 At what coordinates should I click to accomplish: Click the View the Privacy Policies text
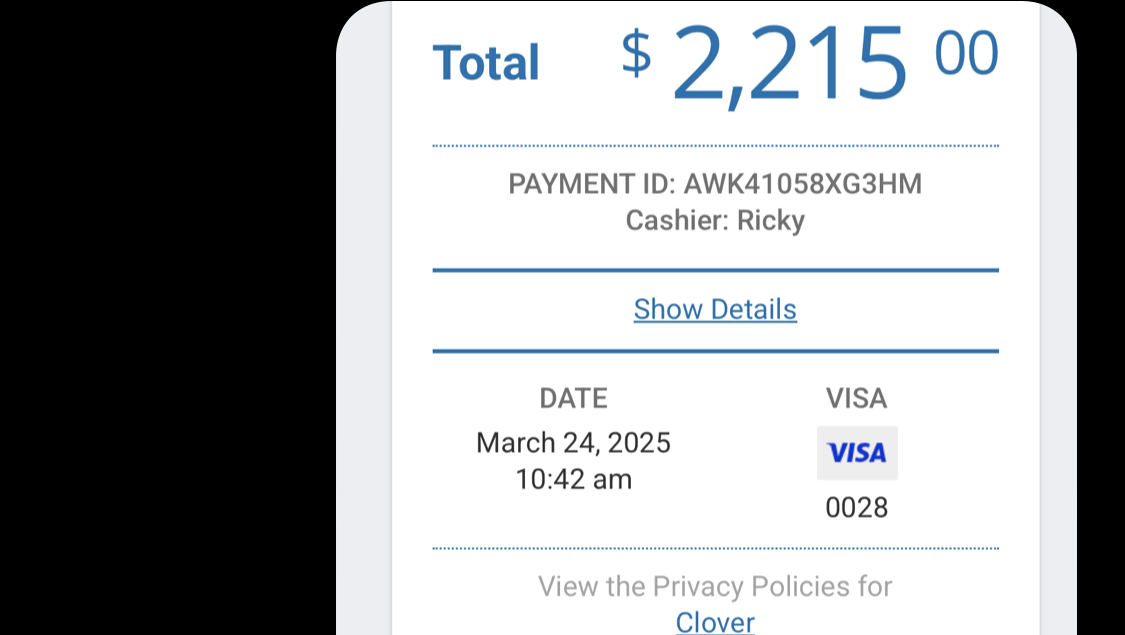[x=715, y=586]
